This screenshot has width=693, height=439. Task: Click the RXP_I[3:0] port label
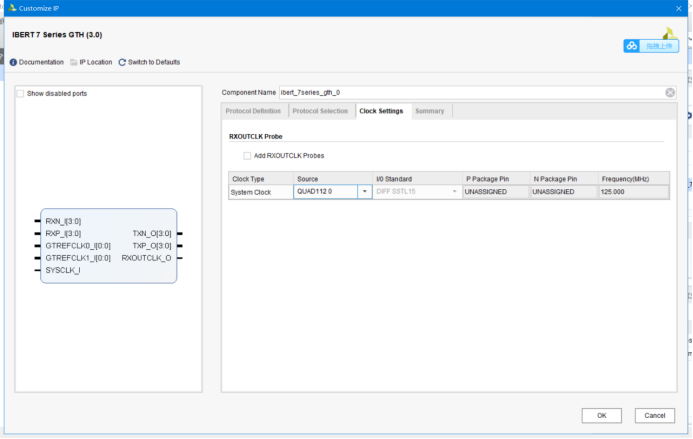63,233
